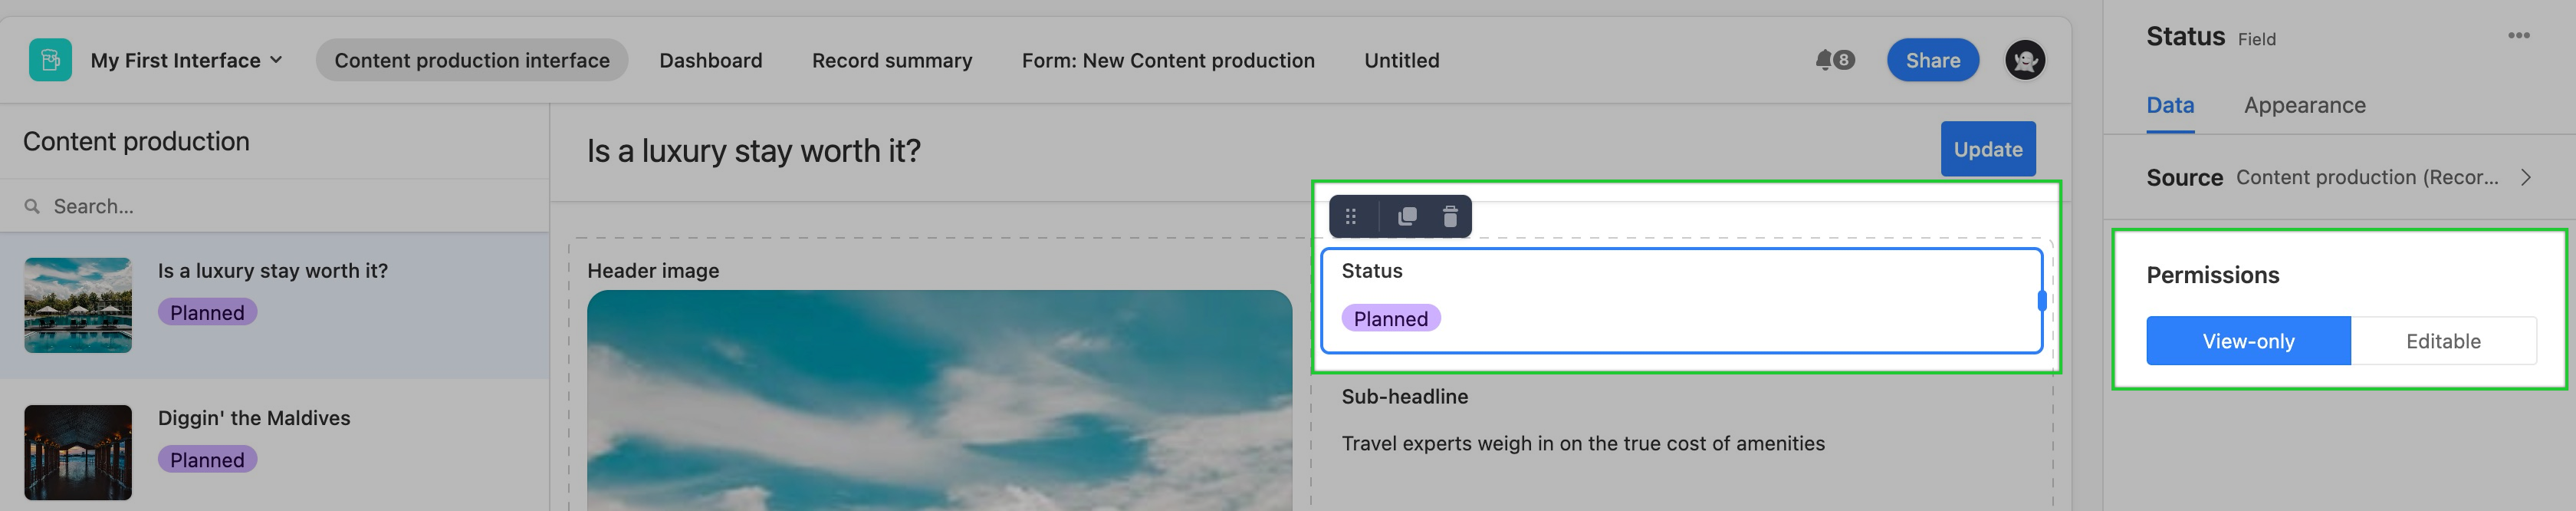Open the three-dot more options menu
2576x511 pixels.
coord(2518,36)
